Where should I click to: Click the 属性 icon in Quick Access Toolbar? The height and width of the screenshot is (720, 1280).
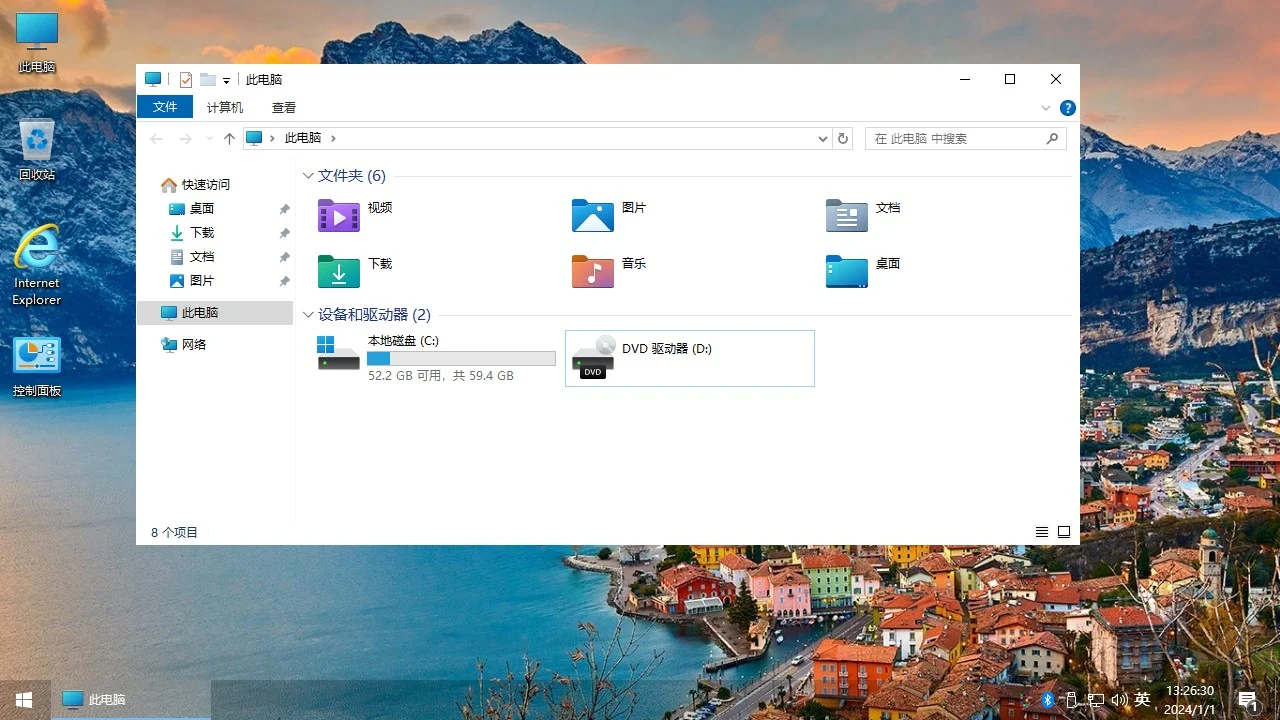(x=186, y=79)
